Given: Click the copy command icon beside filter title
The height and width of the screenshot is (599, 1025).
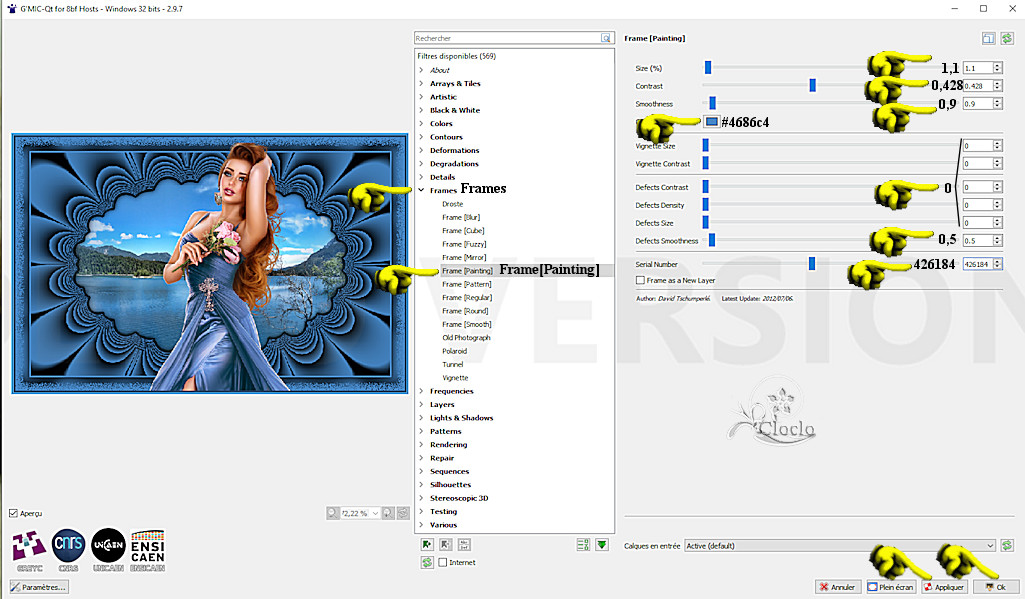Looking at the screenshot, I should pyautogui.click(x=988, y=39).
